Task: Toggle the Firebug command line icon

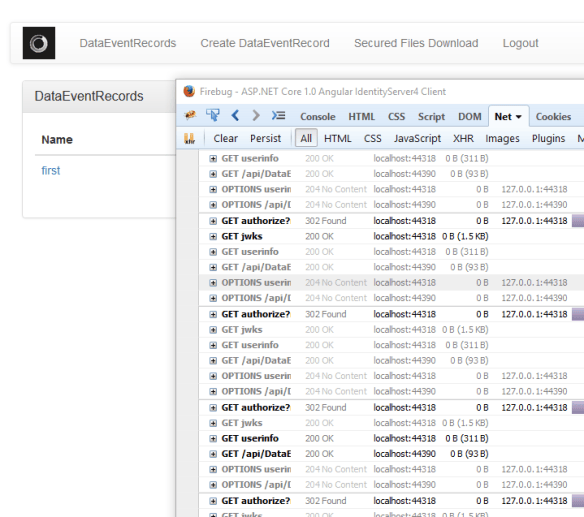Action: [x=278, y=115]
